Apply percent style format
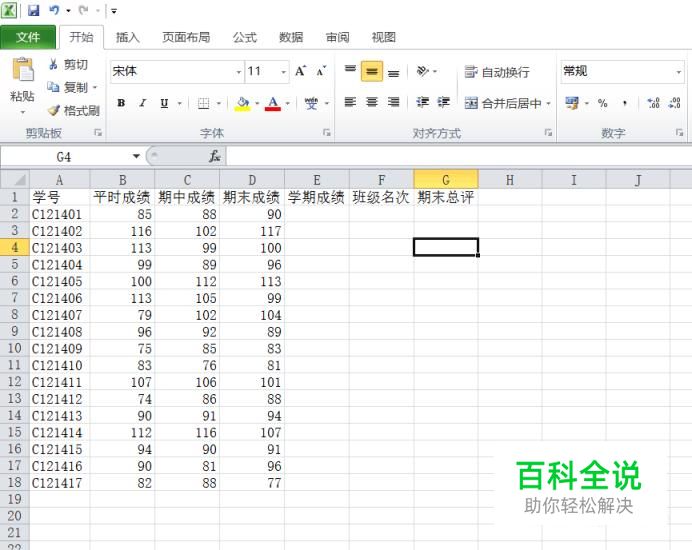This screenshot has width=692, height=550. click(x=602, y=103)
